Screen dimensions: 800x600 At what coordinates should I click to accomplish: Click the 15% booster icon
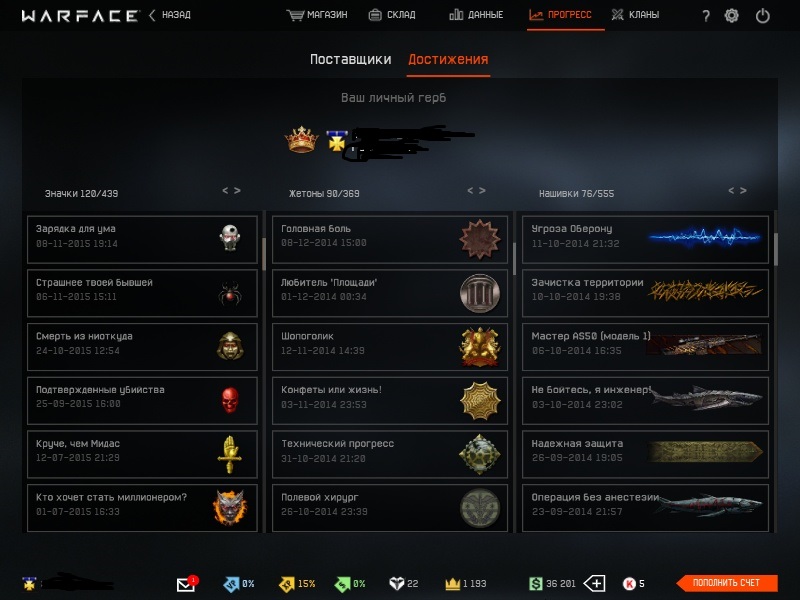click(x=287, y=584)
